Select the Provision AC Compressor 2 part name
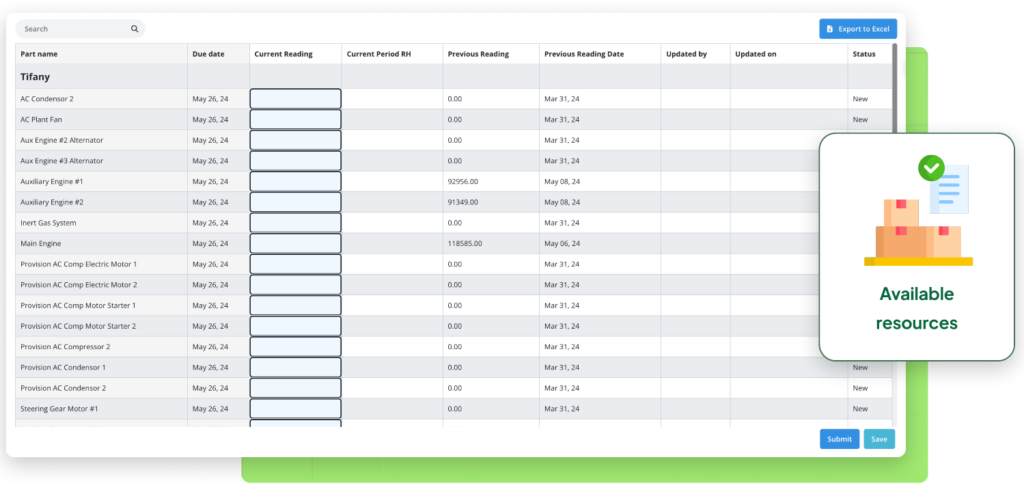Screen dimensions: 1024x492 coord(65,346)
